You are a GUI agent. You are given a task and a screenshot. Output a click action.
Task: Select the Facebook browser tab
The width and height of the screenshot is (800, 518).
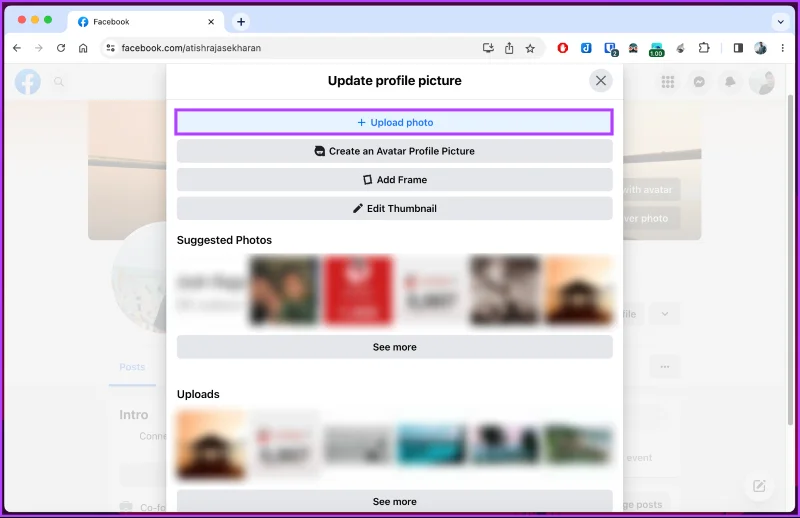point(145,22)
